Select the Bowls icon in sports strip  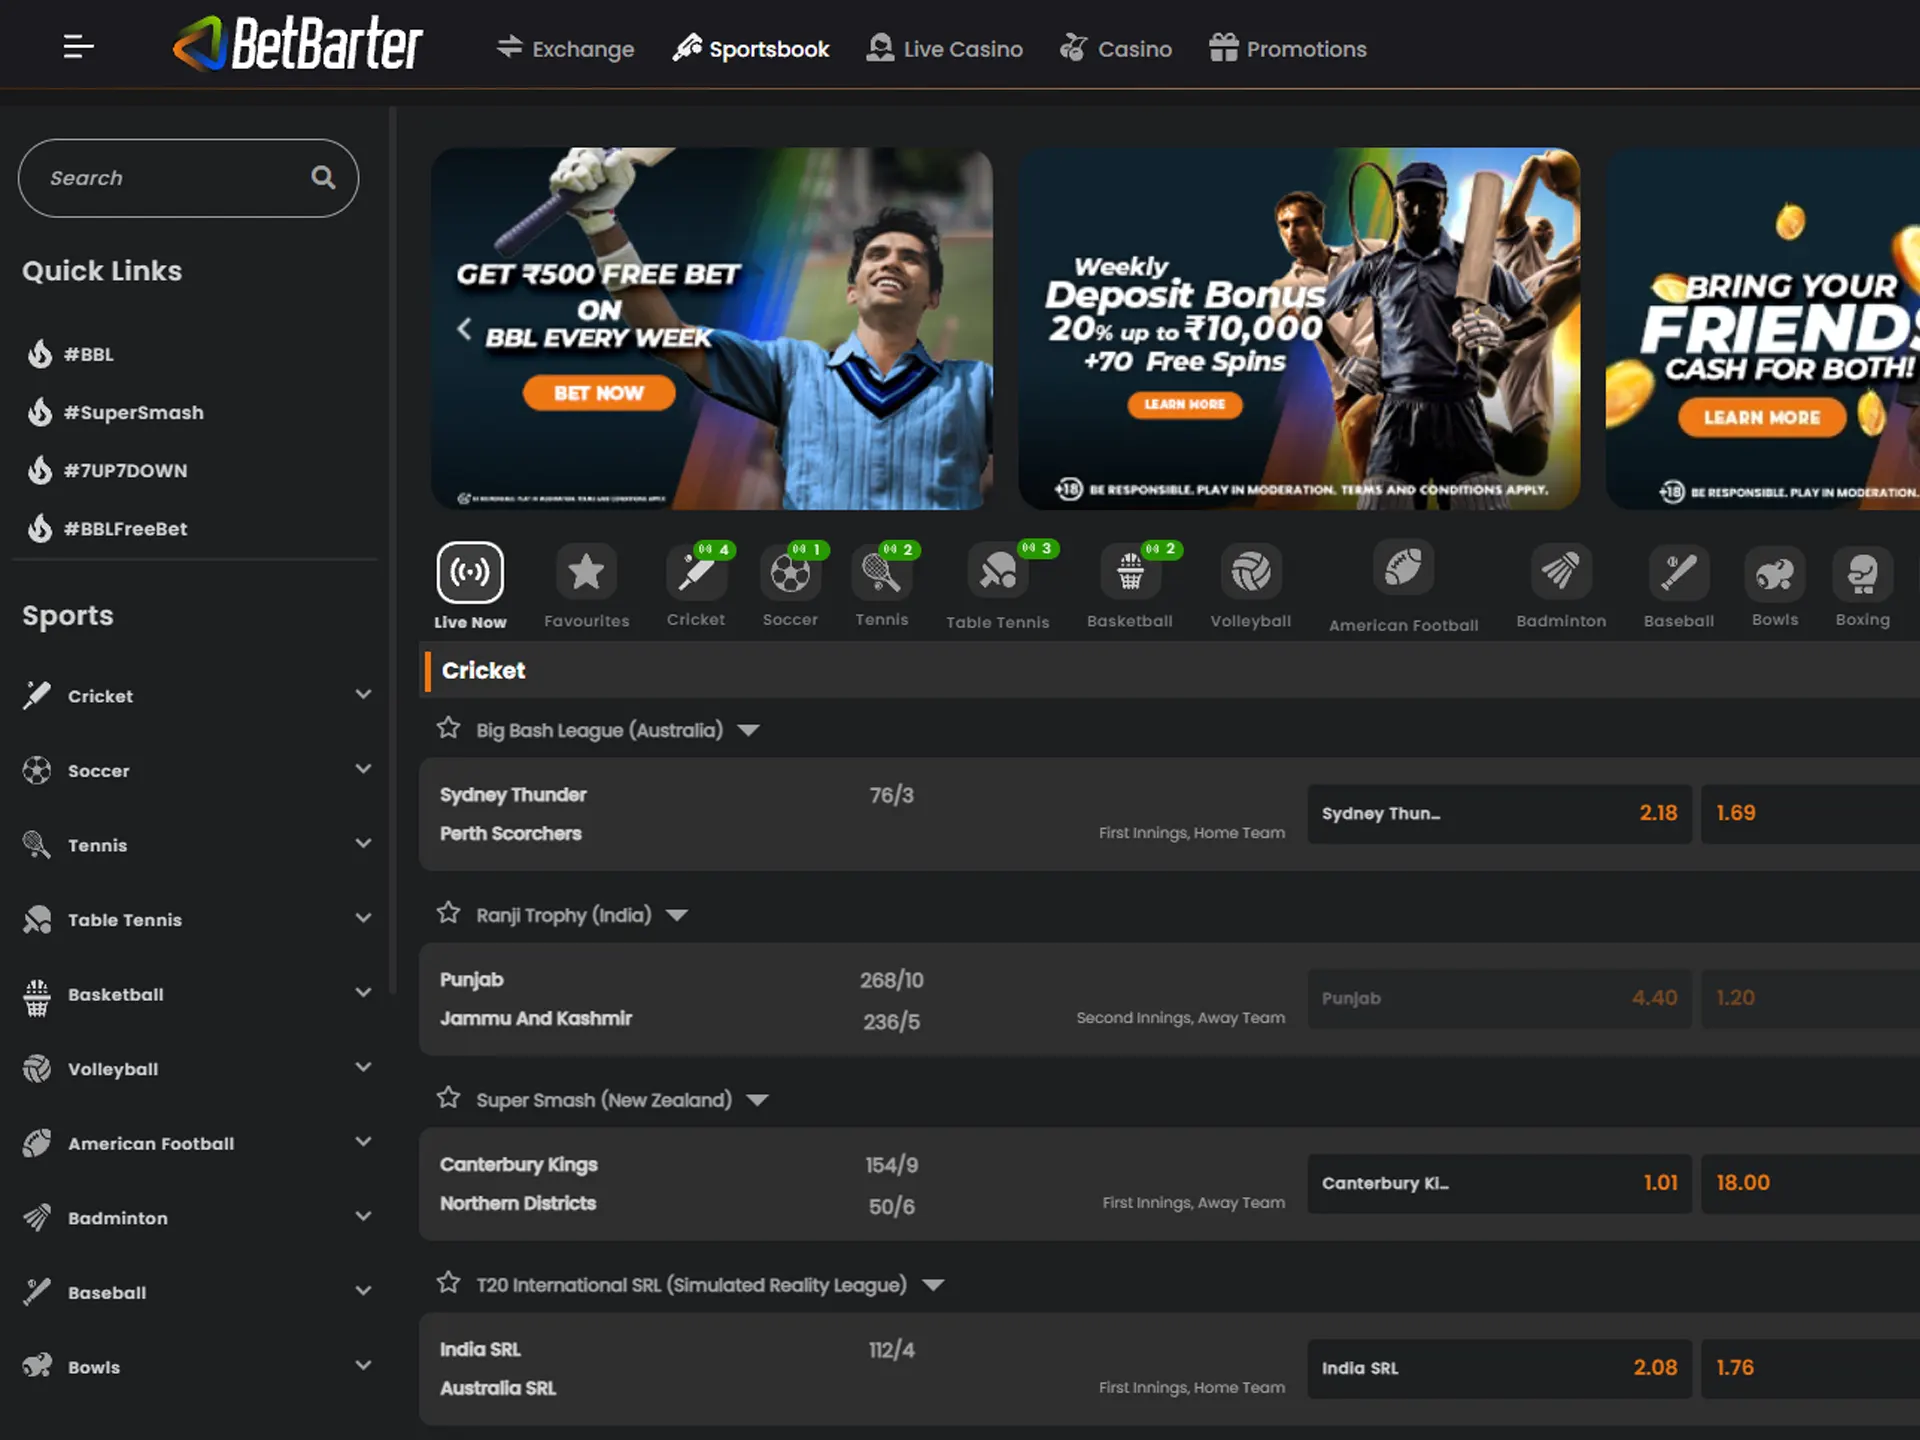(1775, 573)
